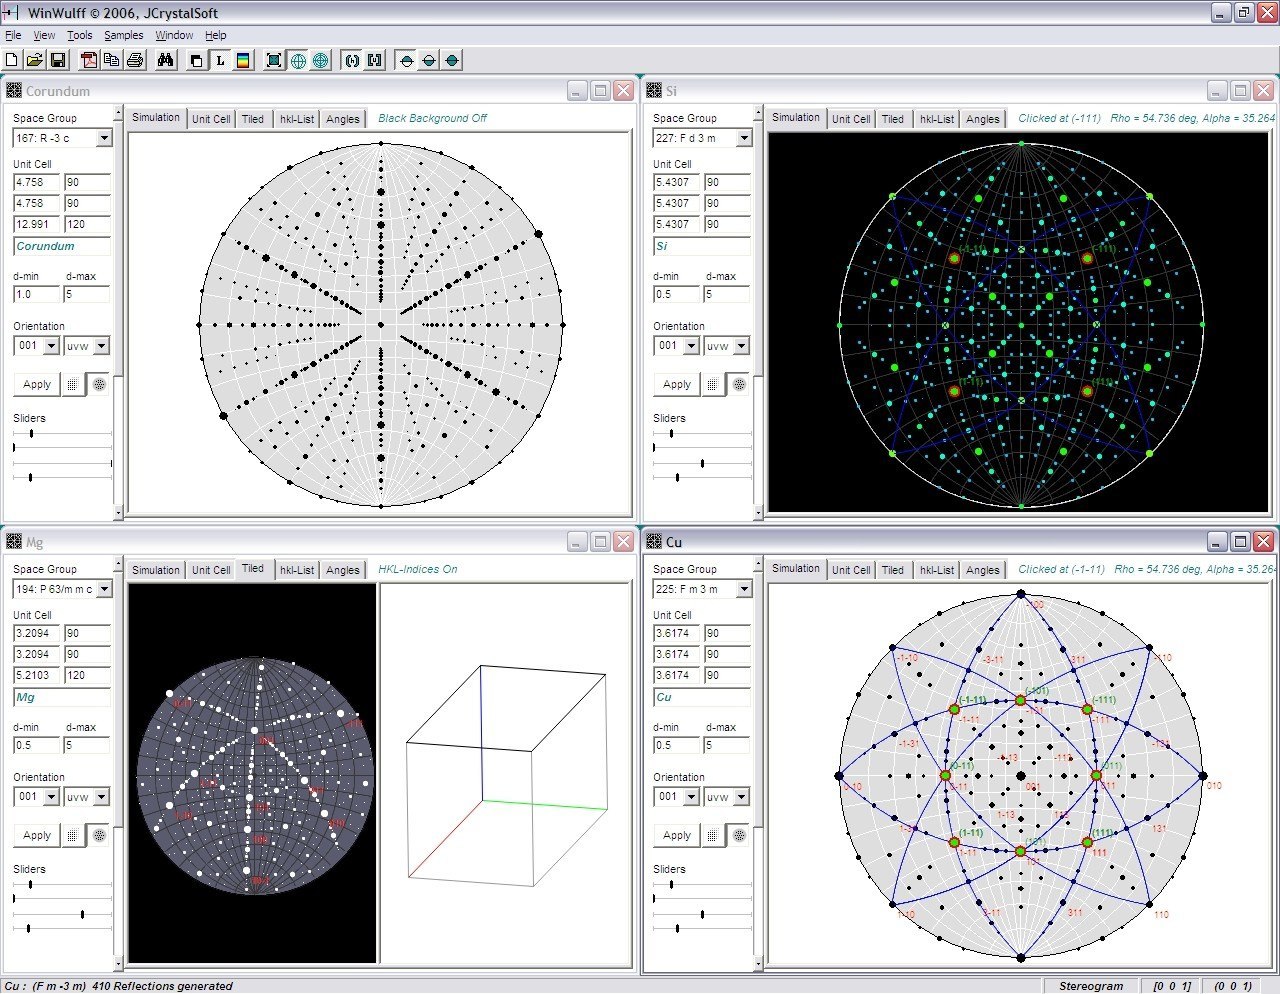Click the square-bracket [uvw] icon

pos(374,61)
